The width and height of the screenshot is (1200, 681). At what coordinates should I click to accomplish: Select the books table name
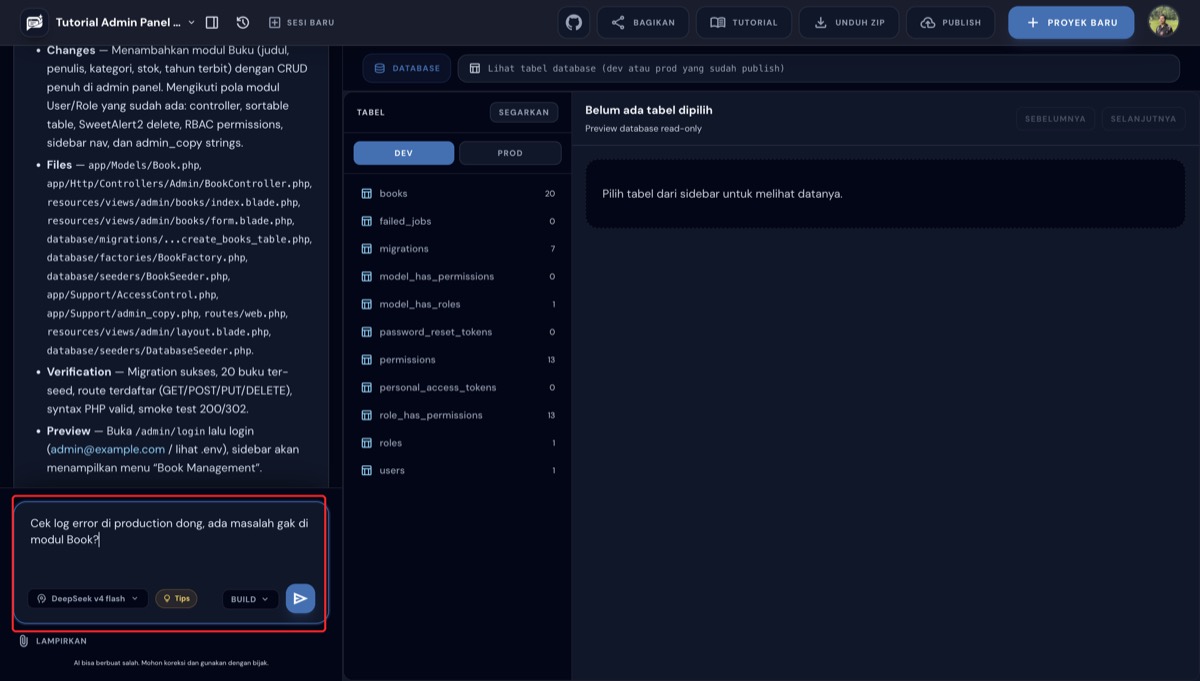pos(393,193)
